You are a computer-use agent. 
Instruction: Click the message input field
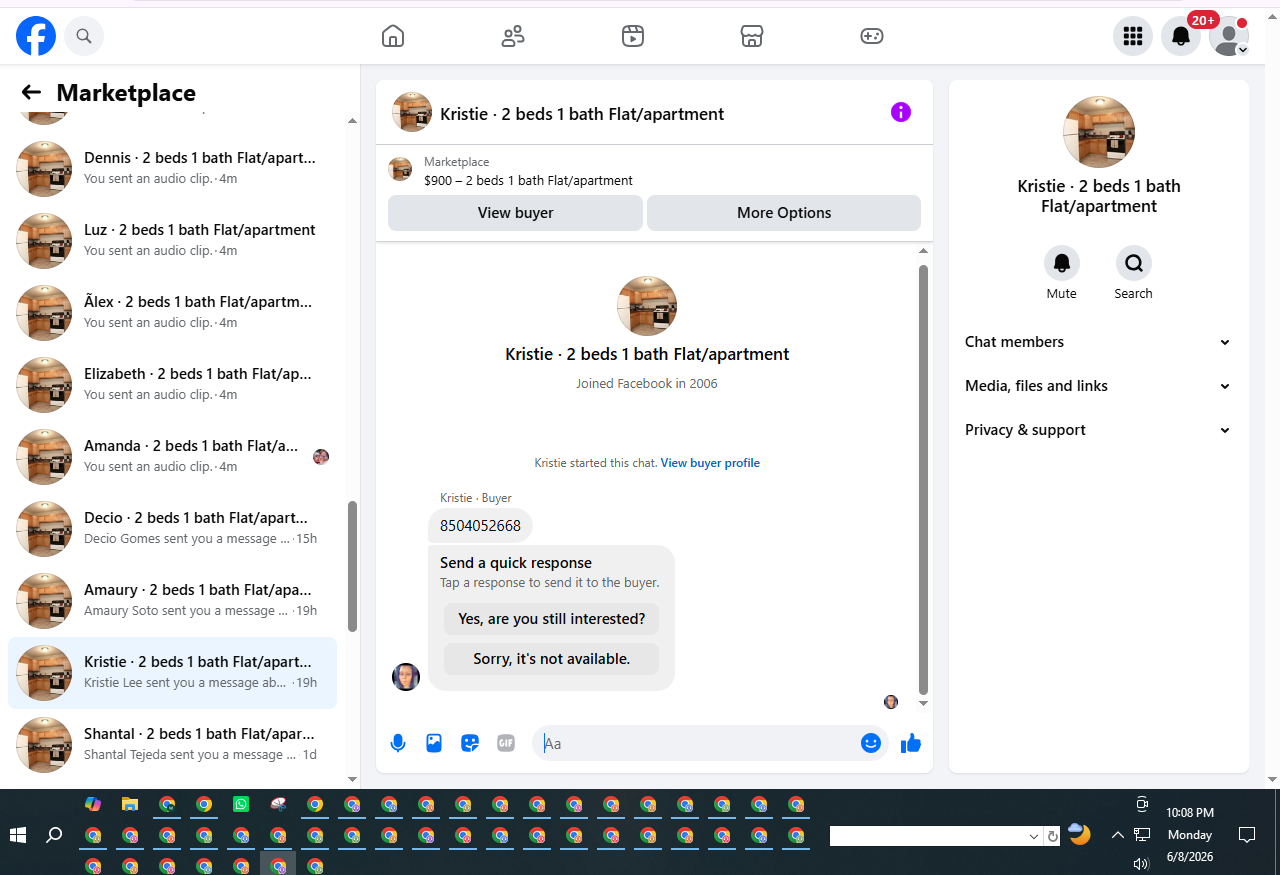[698, 743]
